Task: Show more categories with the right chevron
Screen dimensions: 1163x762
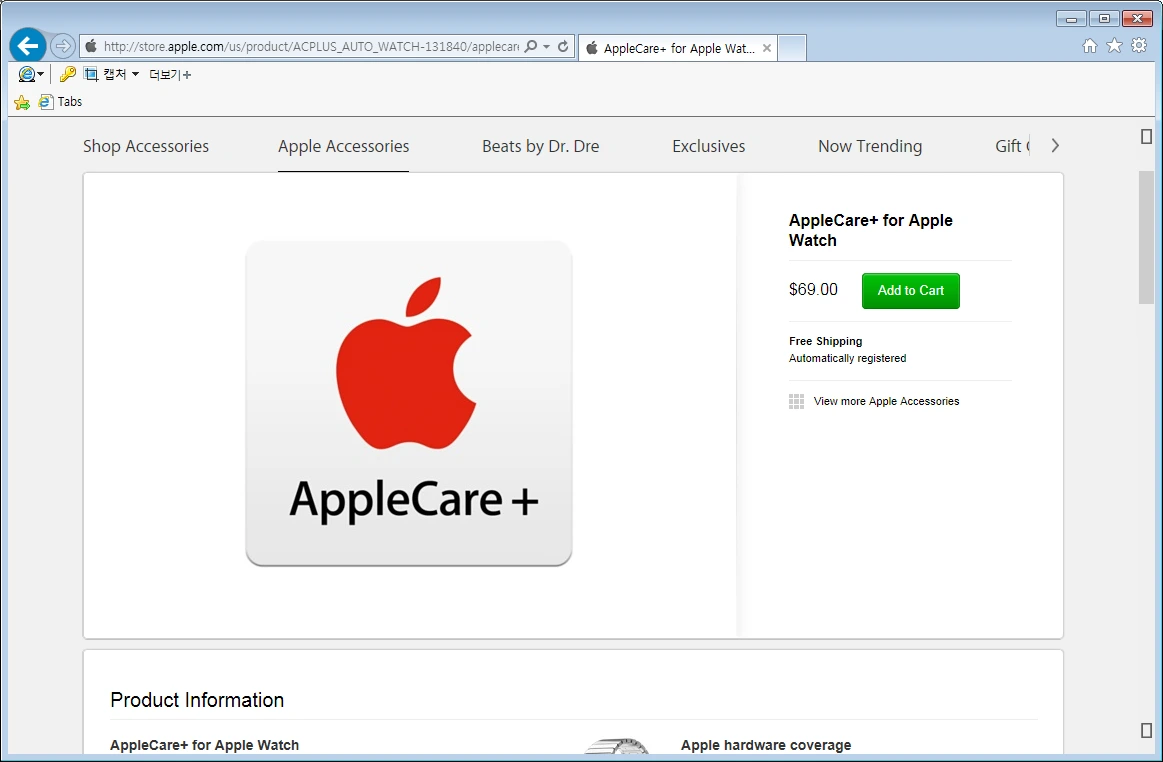Action: 1055,146
